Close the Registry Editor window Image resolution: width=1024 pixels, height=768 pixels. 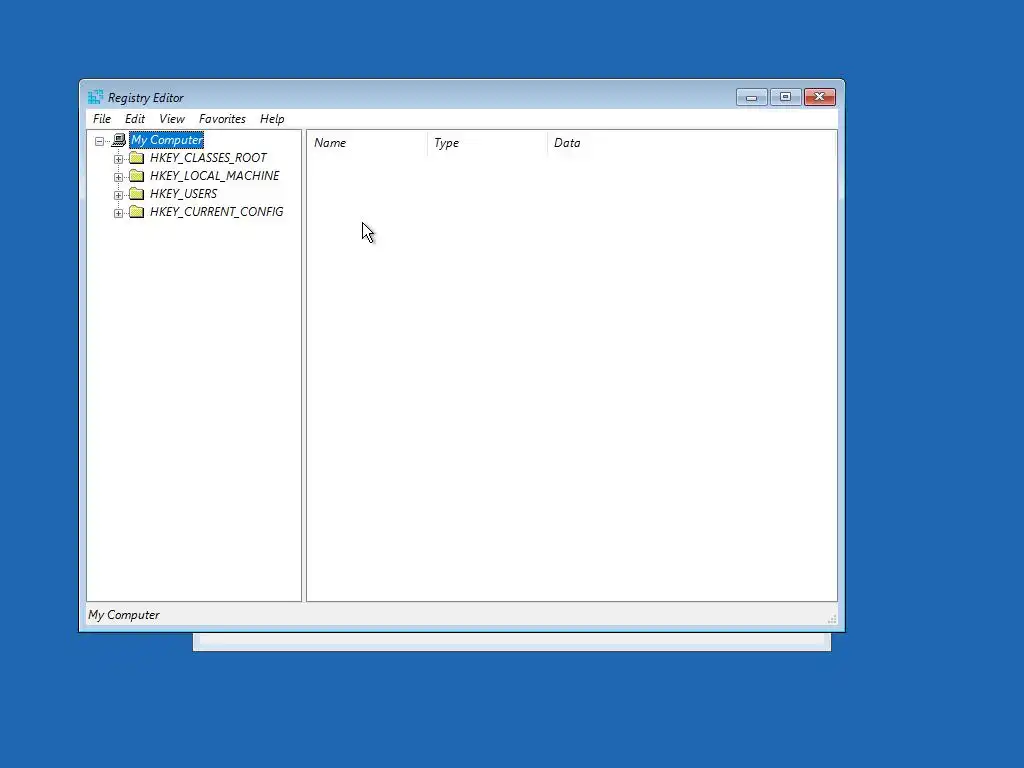coord(820,97)
